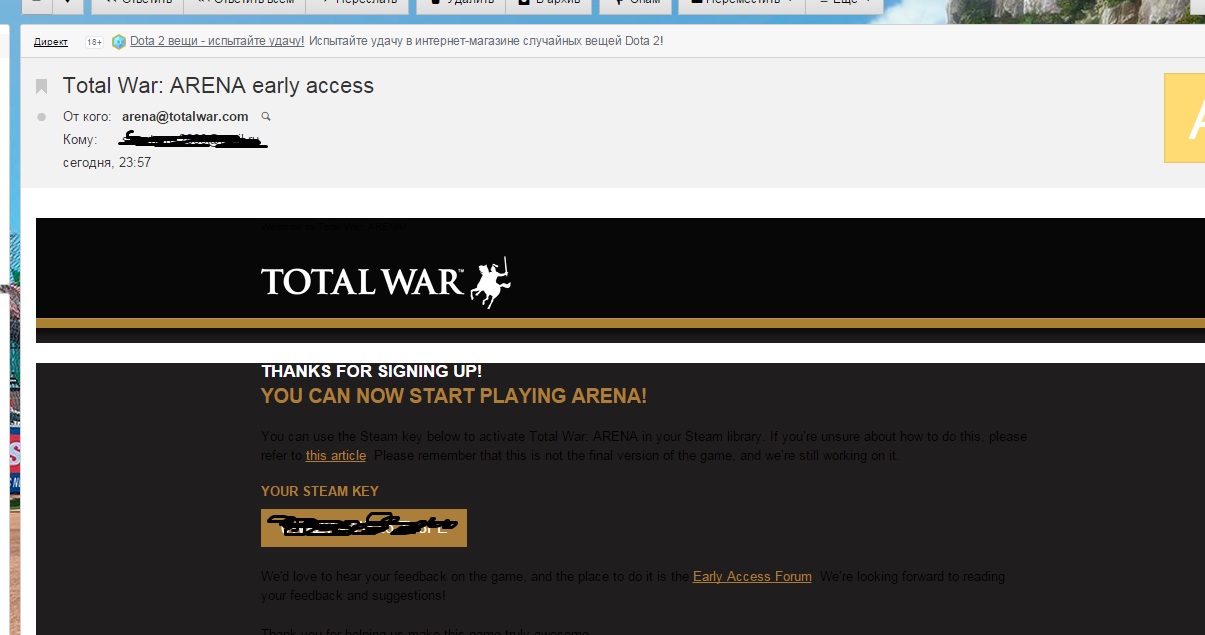
Task: Click the Удалить toolbar button
Action: click(x=458, y=3)
